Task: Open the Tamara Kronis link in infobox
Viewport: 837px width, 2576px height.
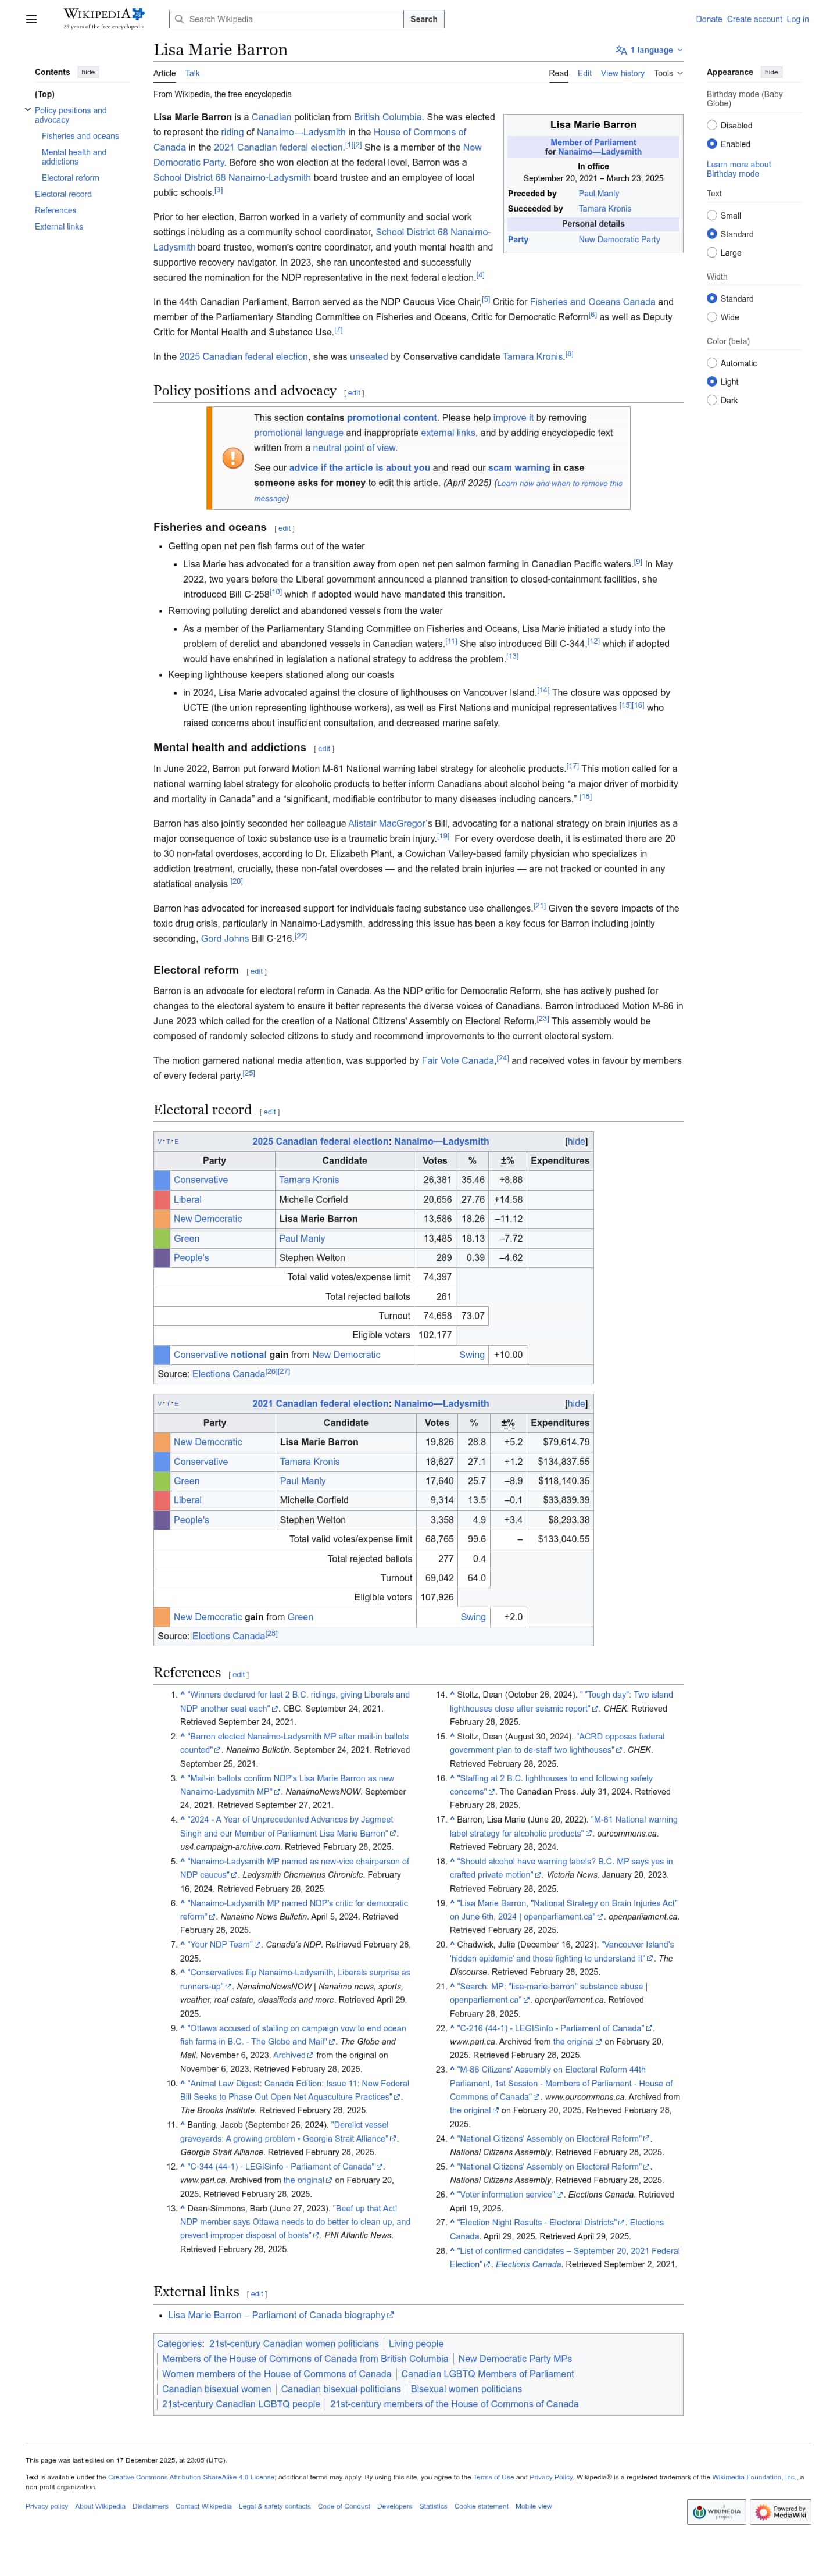Action: pos(605,209)
